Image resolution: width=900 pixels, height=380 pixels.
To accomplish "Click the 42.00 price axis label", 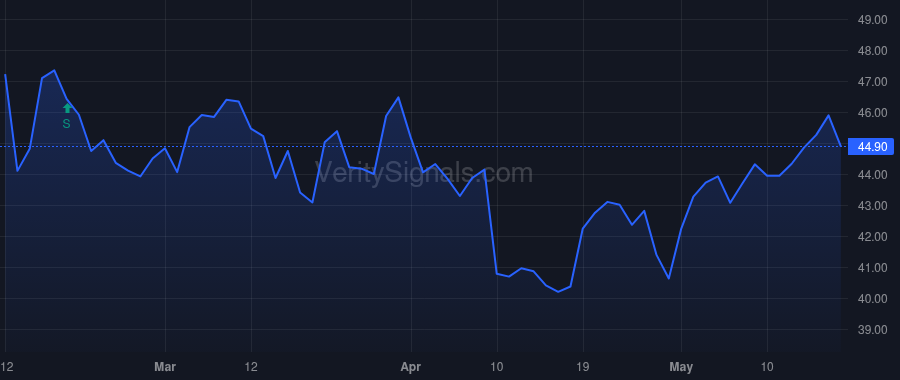I will (x=872, y=237).
